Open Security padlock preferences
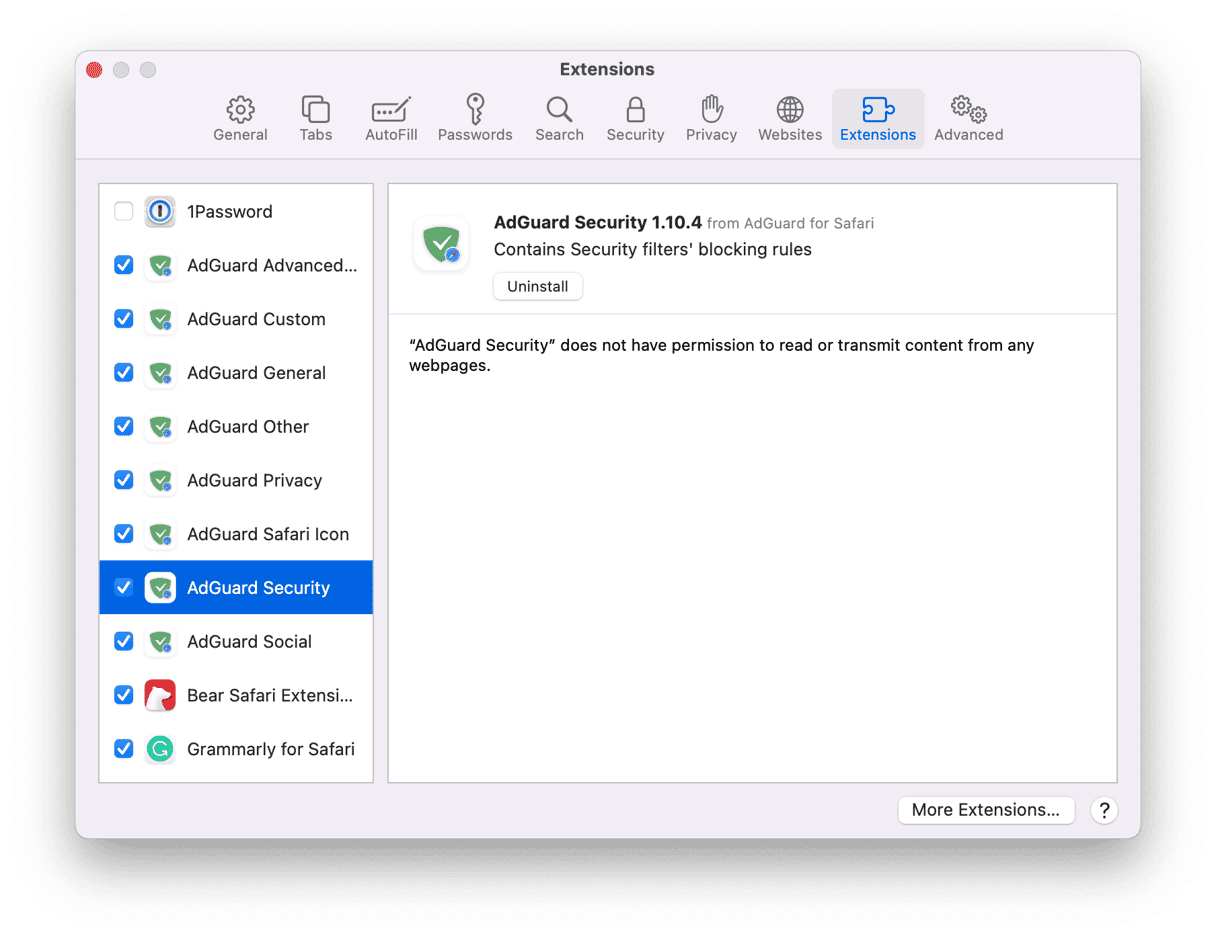Screen dimensions: 1216x938 [x=635, y=119]
